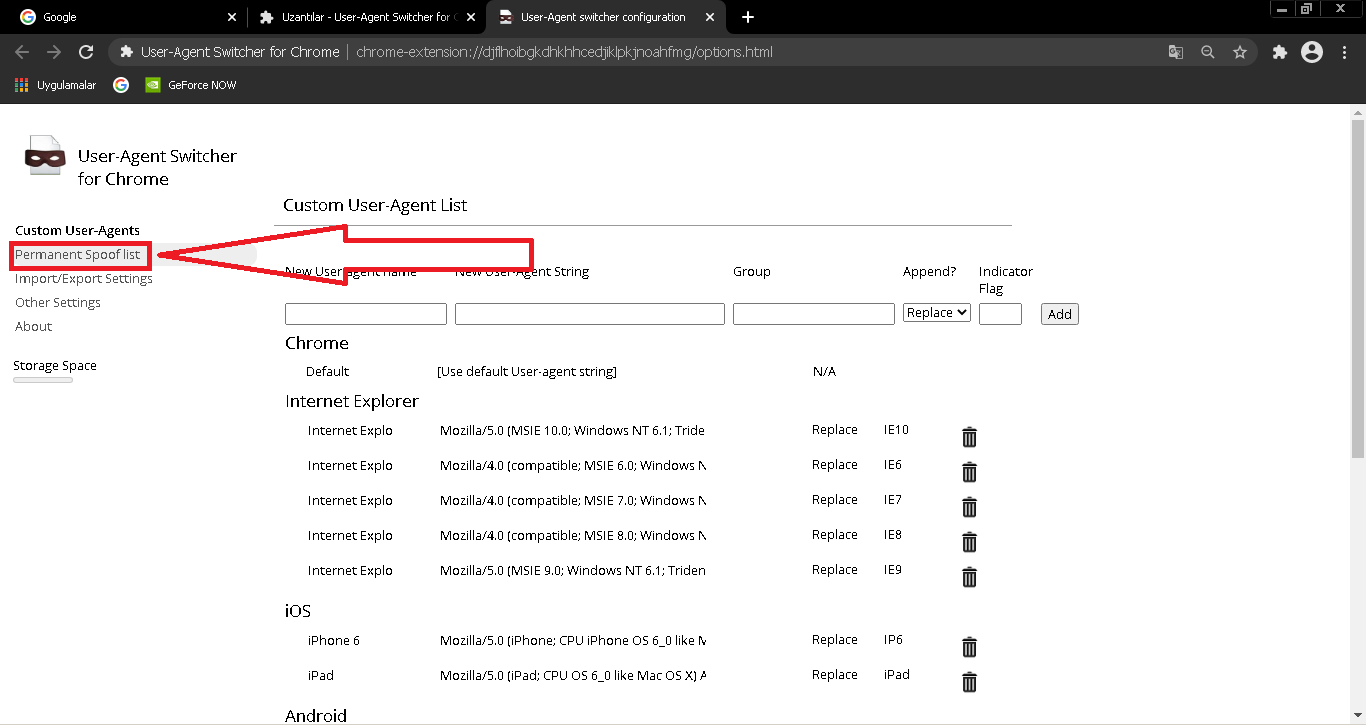Click the IP6 indicator flag text
The width and height of the screenshot is (1370, 726).
coord(893,640)
